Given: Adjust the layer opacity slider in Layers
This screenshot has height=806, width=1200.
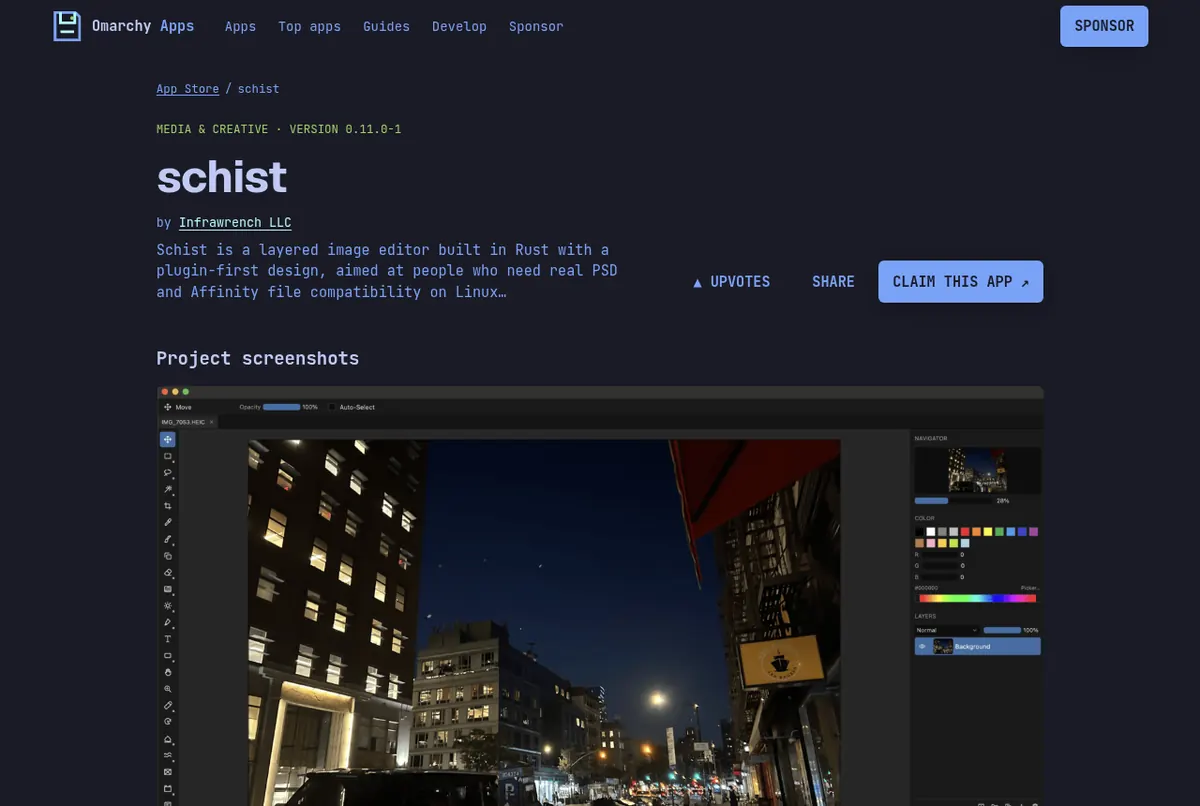Looking at the screenshot, I should click(x=1002, y=630).
